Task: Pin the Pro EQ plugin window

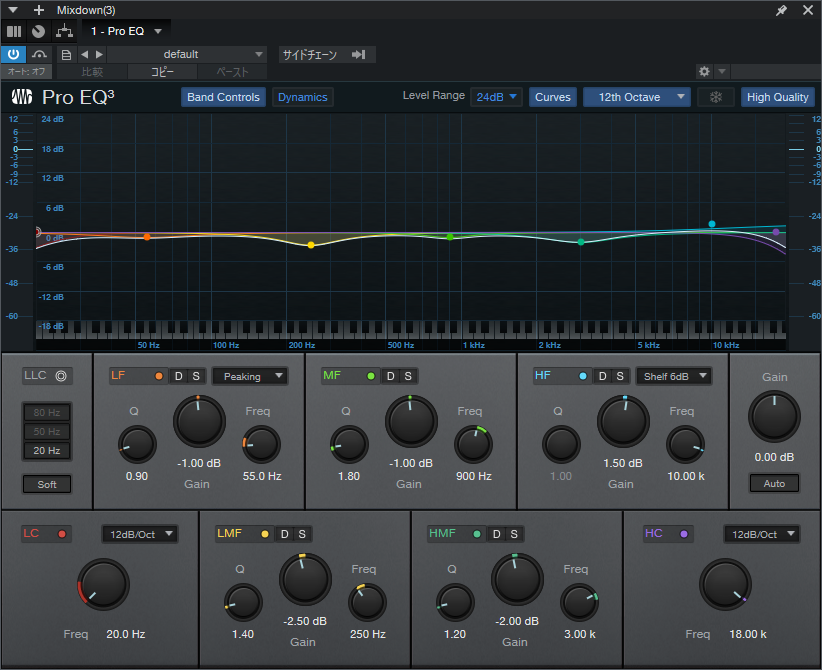Action: (x=782, y=10)
